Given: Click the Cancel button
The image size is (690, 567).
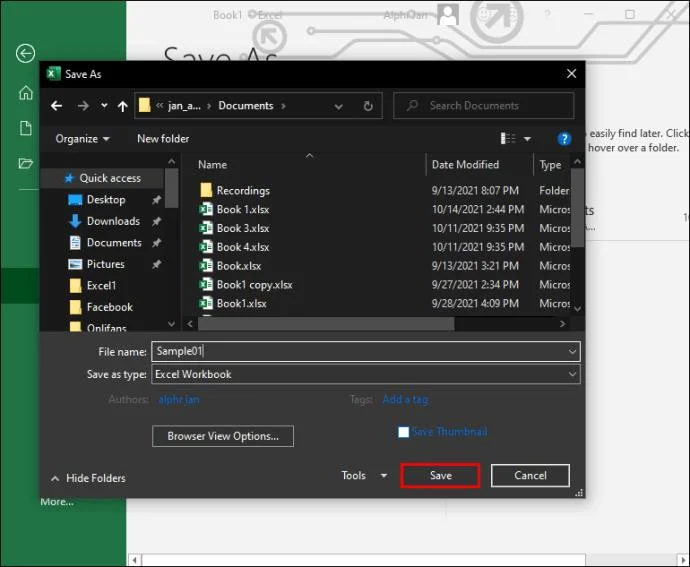Looking at the screenshot, I should (x=530, y=475).
